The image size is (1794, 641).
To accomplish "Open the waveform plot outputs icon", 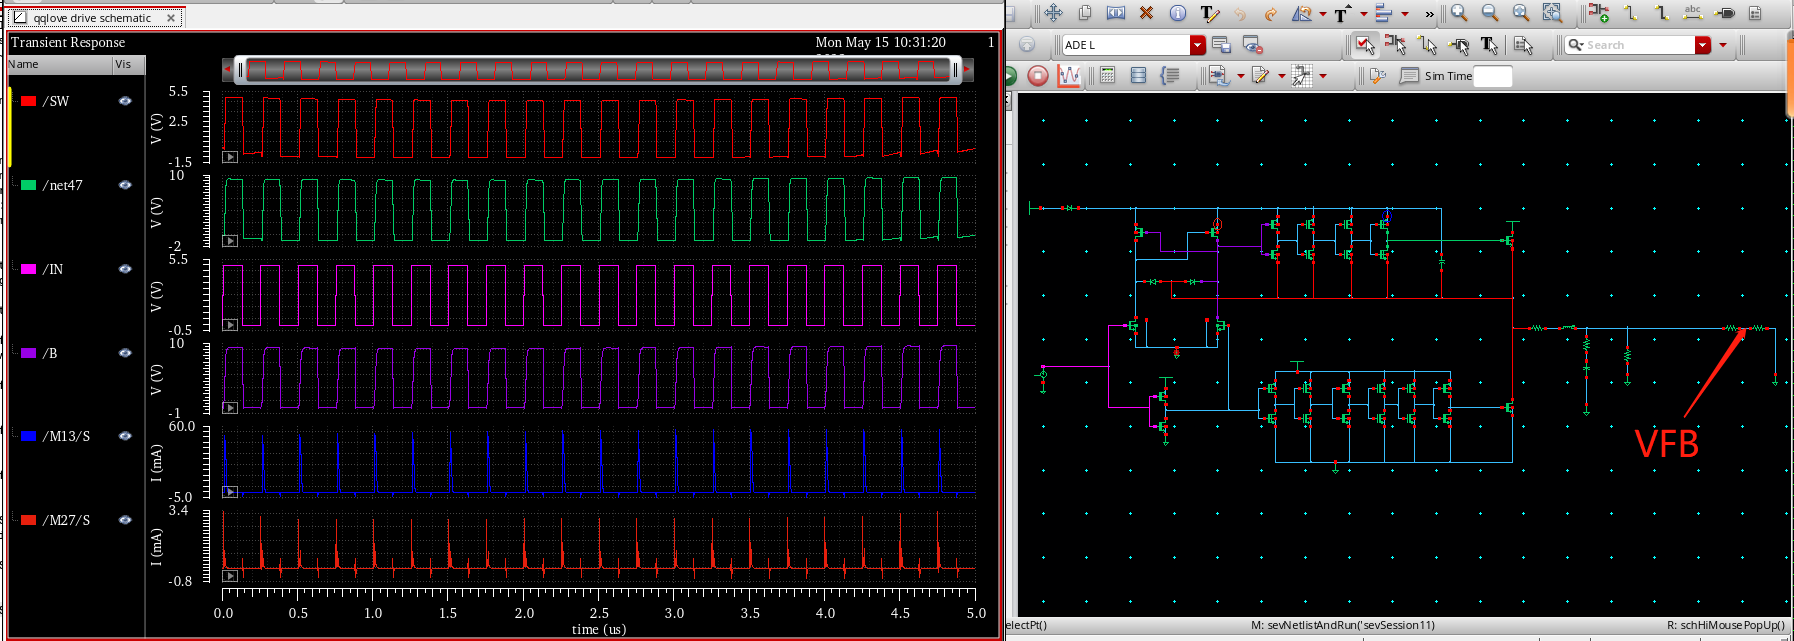I will (x=1069, y=76).
